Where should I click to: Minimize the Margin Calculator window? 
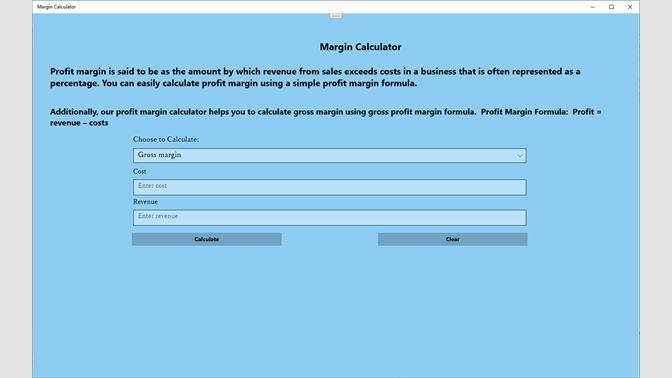click(x=593, y=7)
